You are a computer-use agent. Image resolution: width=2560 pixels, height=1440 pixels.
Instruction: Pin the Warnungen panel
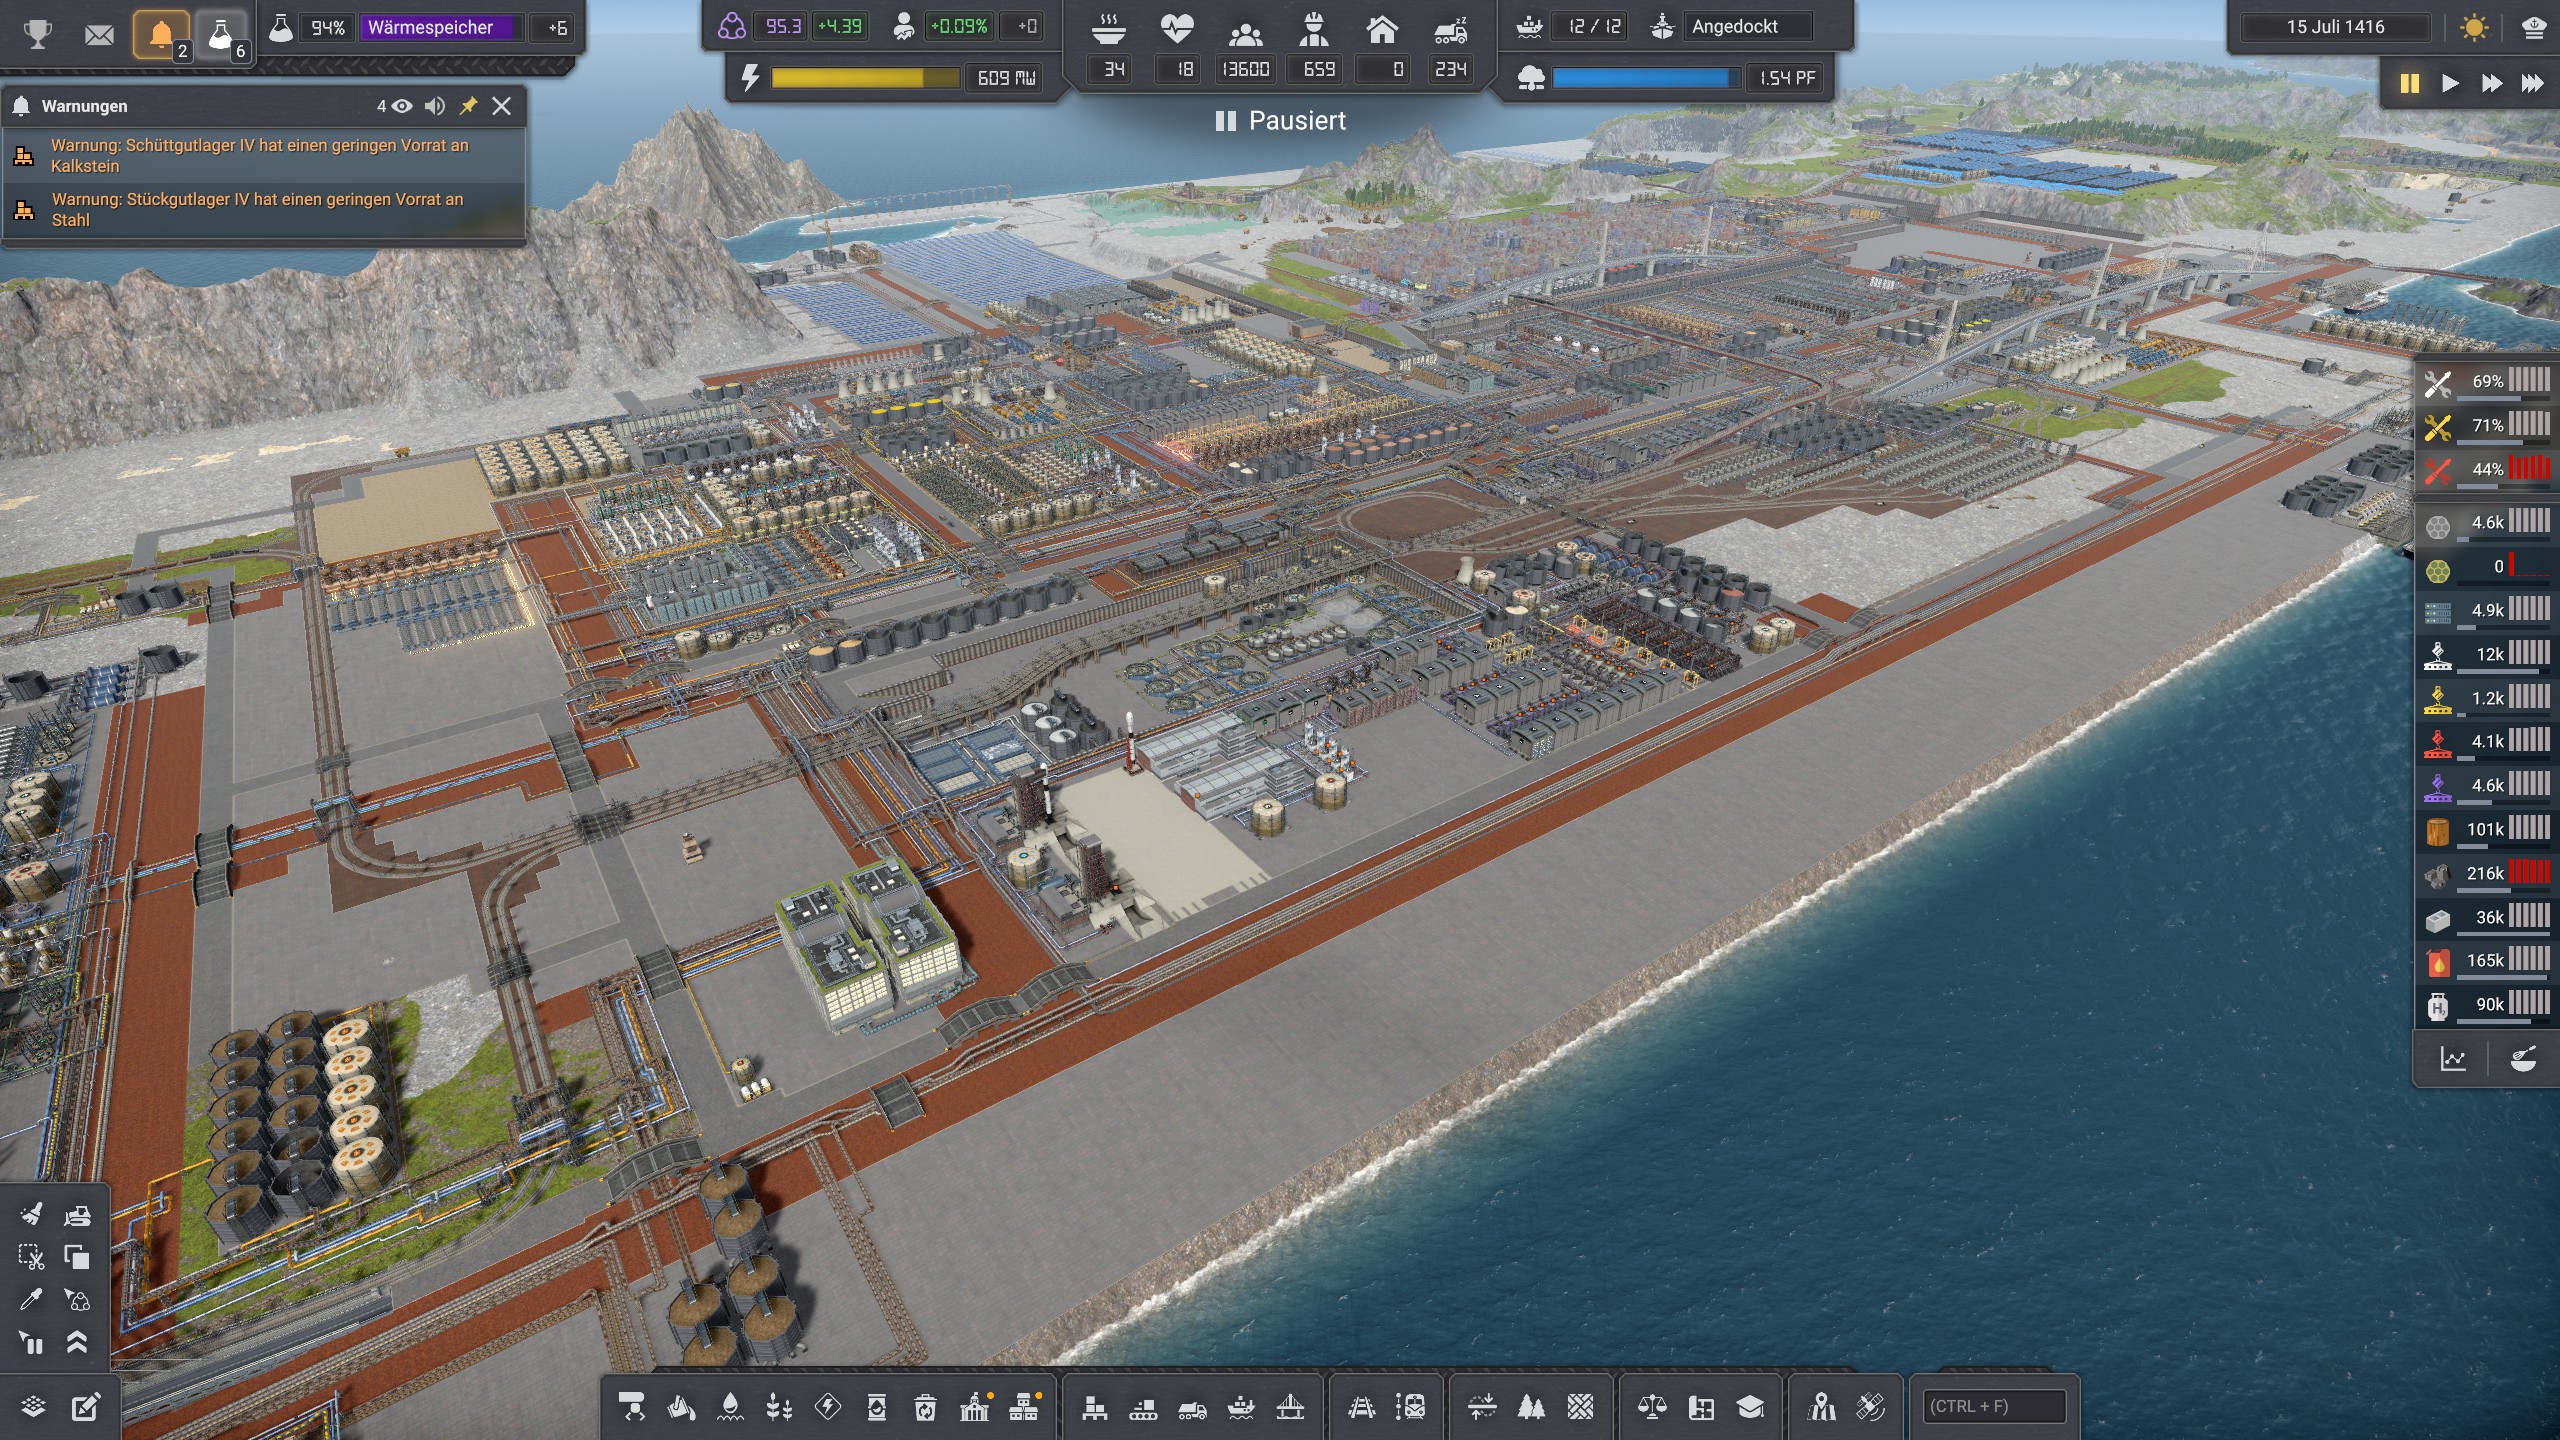[468, 106]
